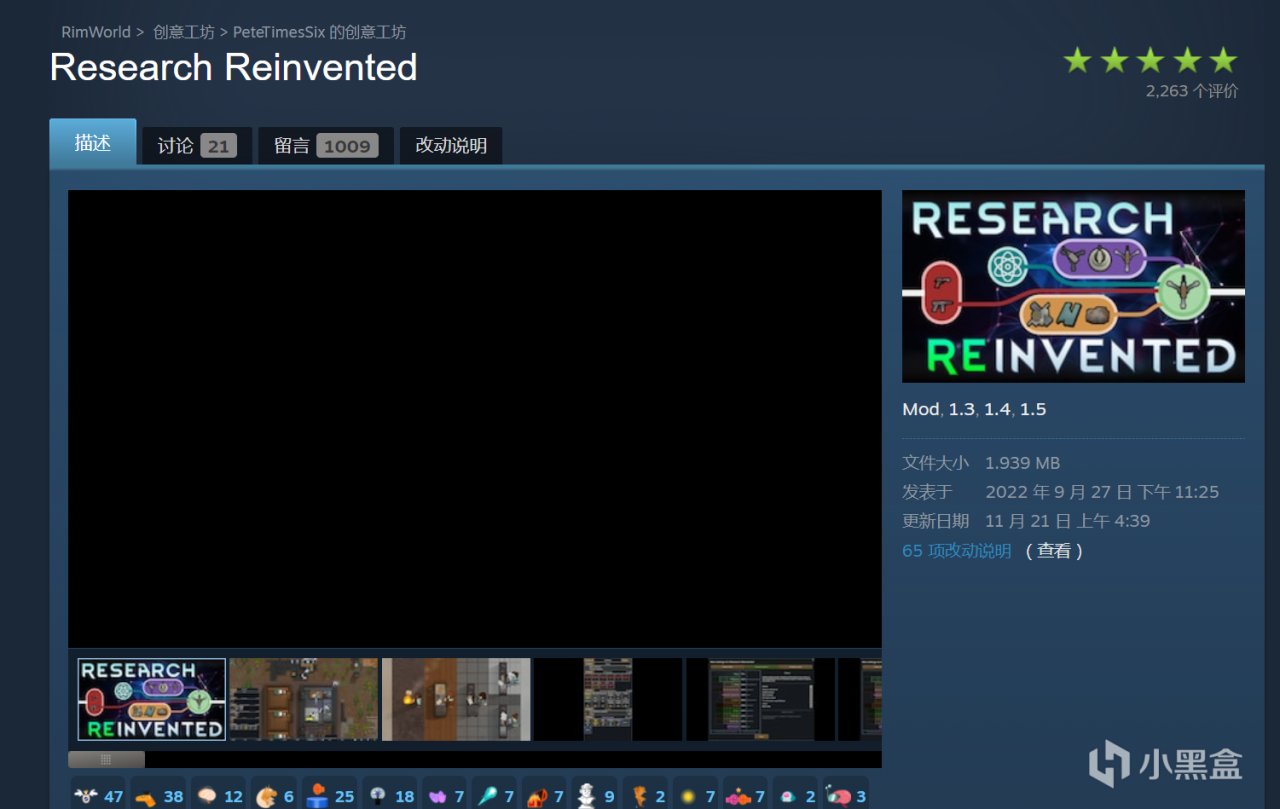The width and height of the screenshot is (1280, 809).
Task: Open PeteTimesSix 的创意工坊 breadcrumb link
Action: tap(319, 32)
